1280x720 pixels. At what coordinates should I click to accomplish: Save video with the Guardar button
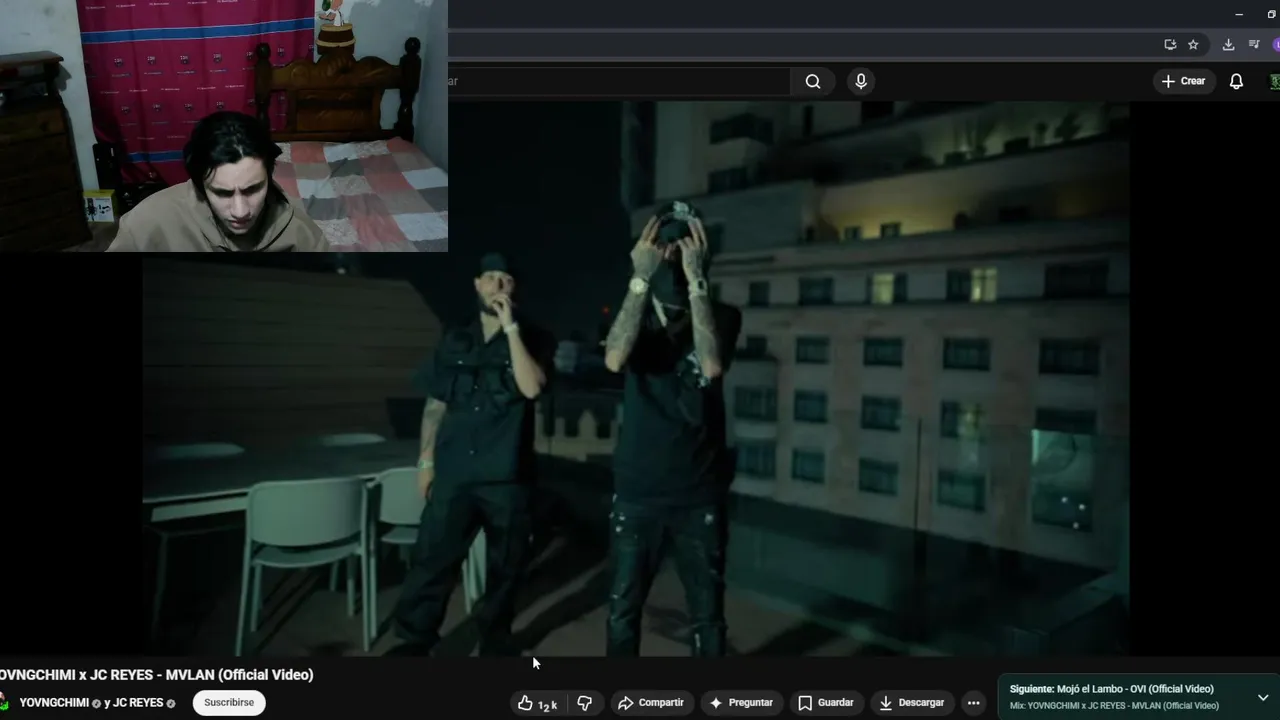pyautogui.click(x=826, y=703)
